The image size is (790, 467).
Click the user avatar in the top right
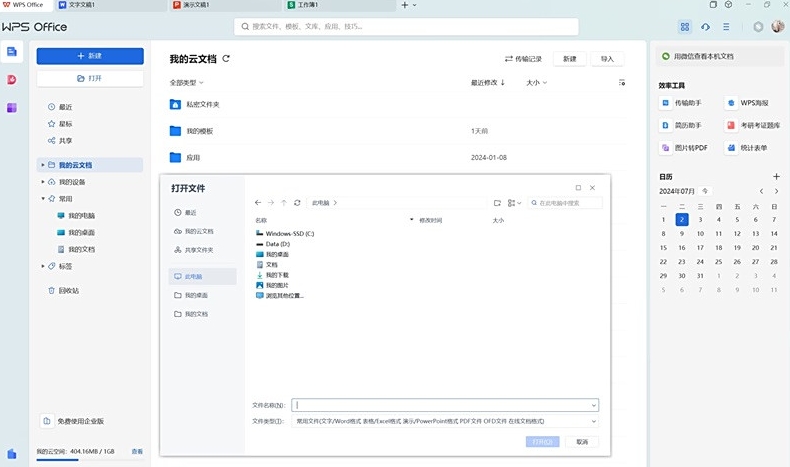tap(777, 27)
